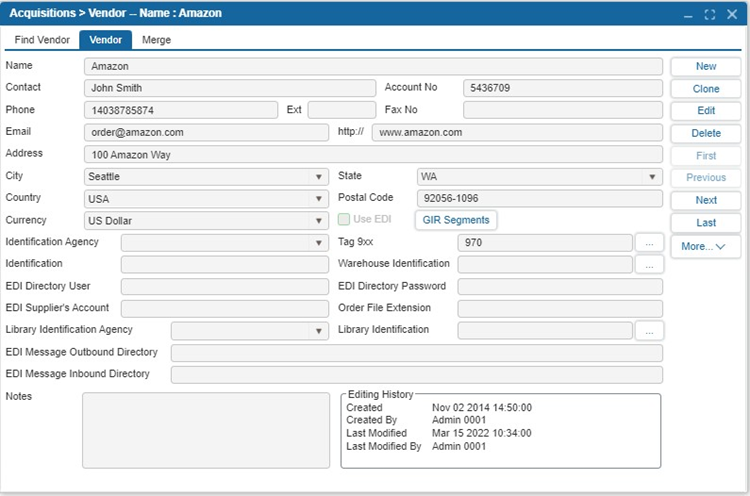This screenshot has height=496, width=750.
Task: Select the Vendor tab
Action: (106, 40)
